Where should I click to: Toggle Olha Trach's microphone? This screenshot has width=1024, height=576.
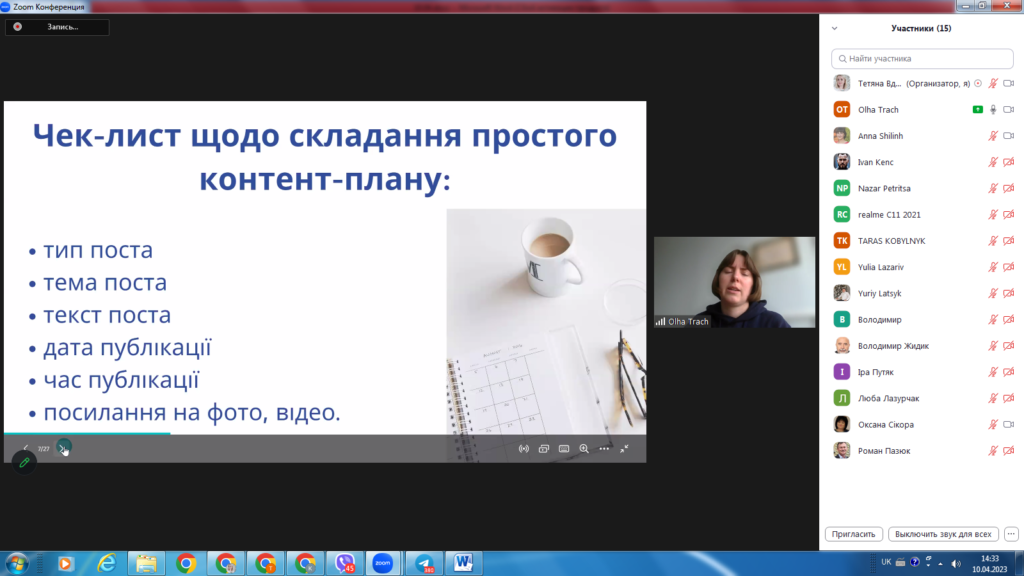click(993, 110)
